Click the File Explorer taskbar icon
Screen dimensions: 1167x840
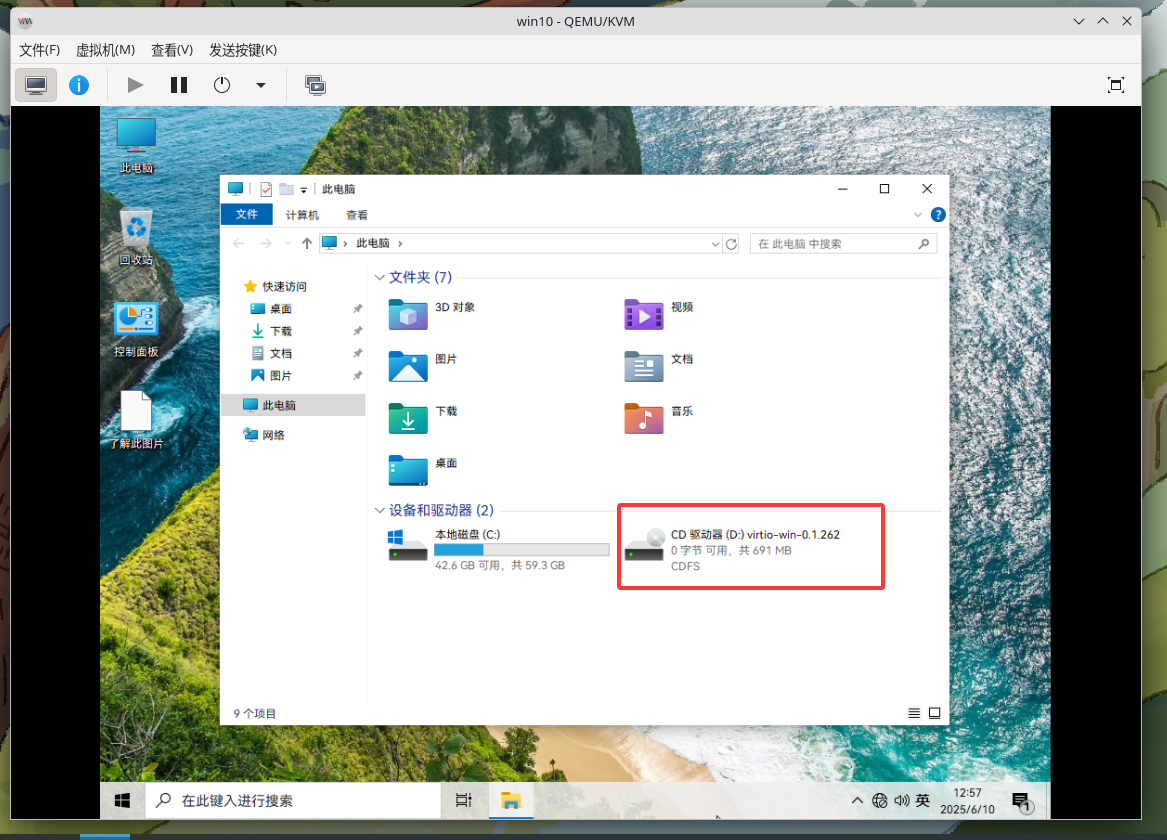pyautogui.click(x=511, y=801)
